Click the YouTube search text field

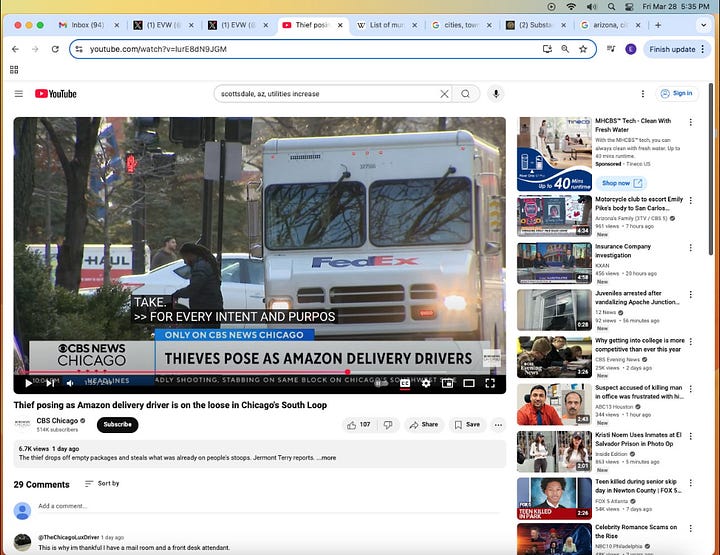328,94
